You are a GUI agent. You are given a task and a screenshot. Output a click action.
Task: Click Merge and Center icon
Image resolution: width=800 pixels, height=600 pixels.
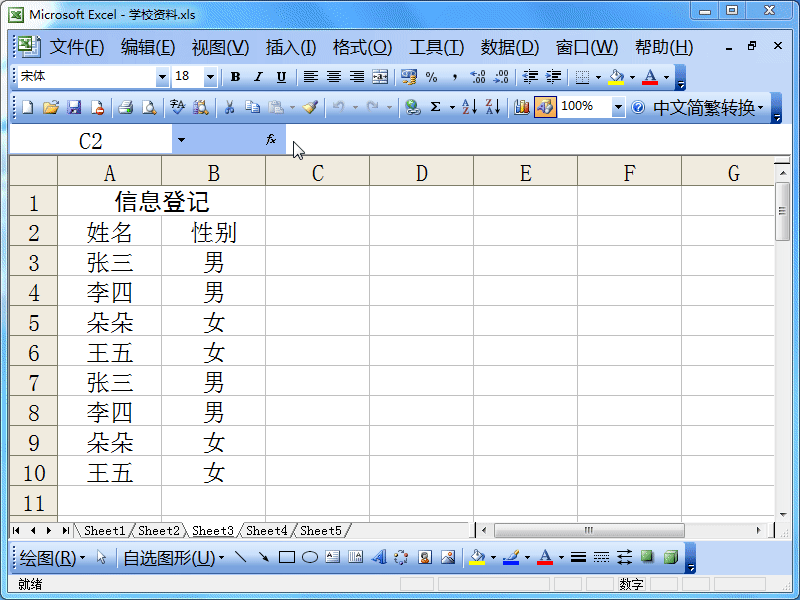point(380,77)
